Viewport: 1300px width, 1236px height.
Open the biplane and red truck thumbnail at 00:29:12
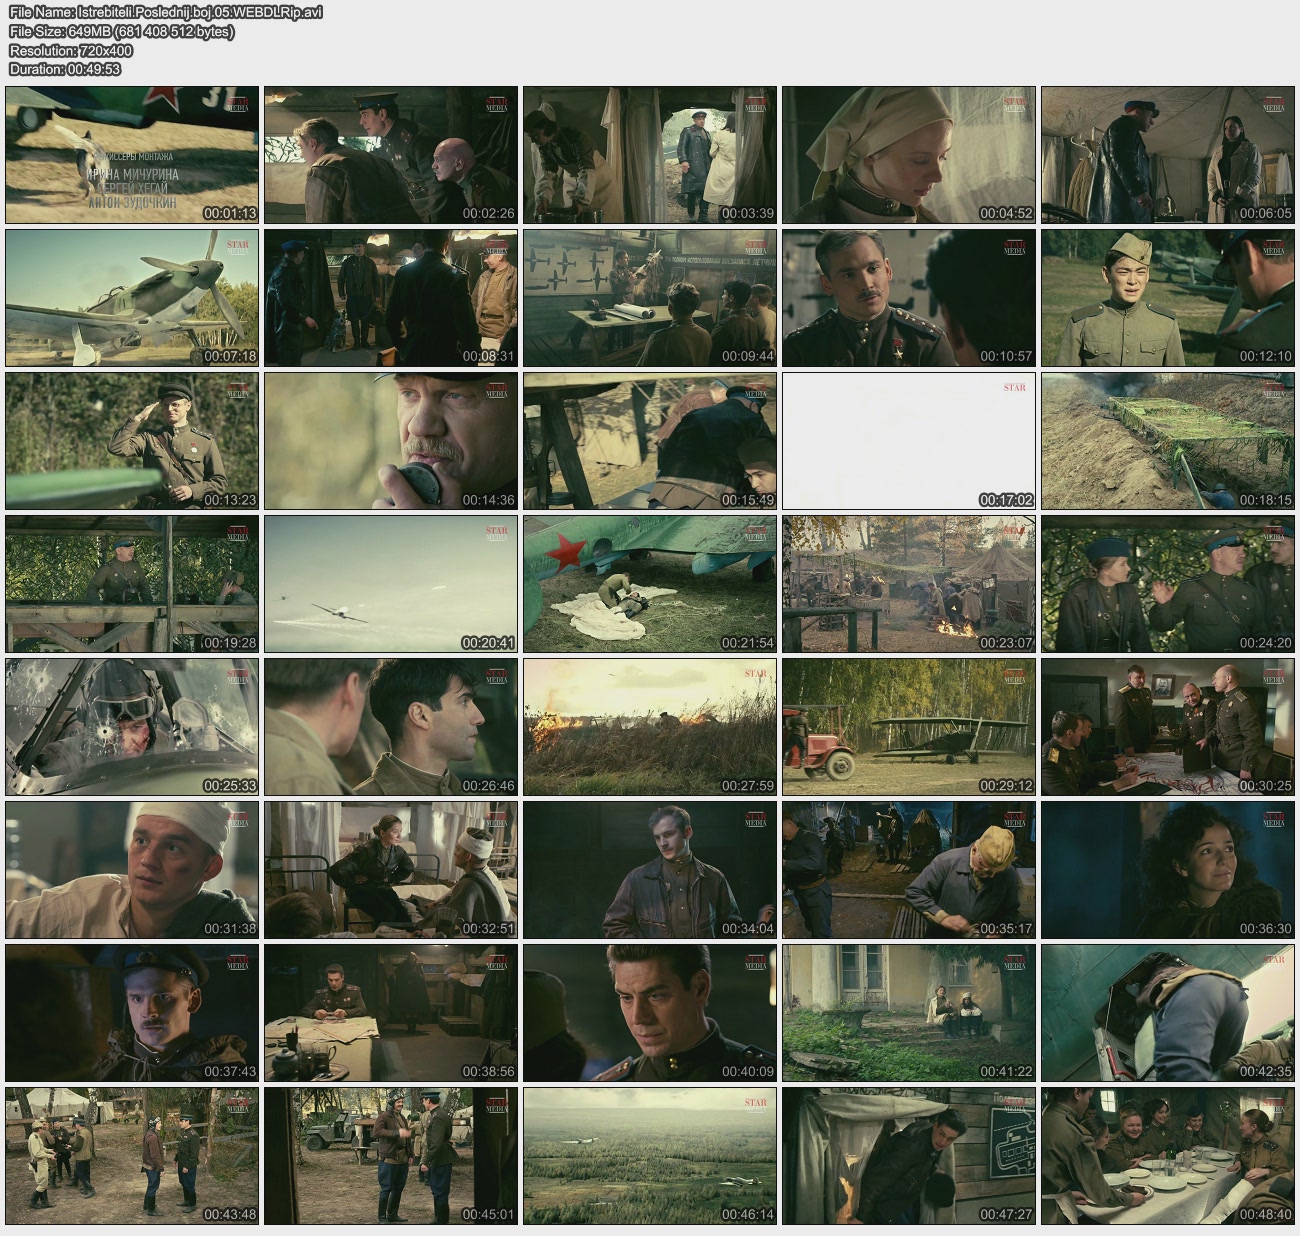click(908, 727)
